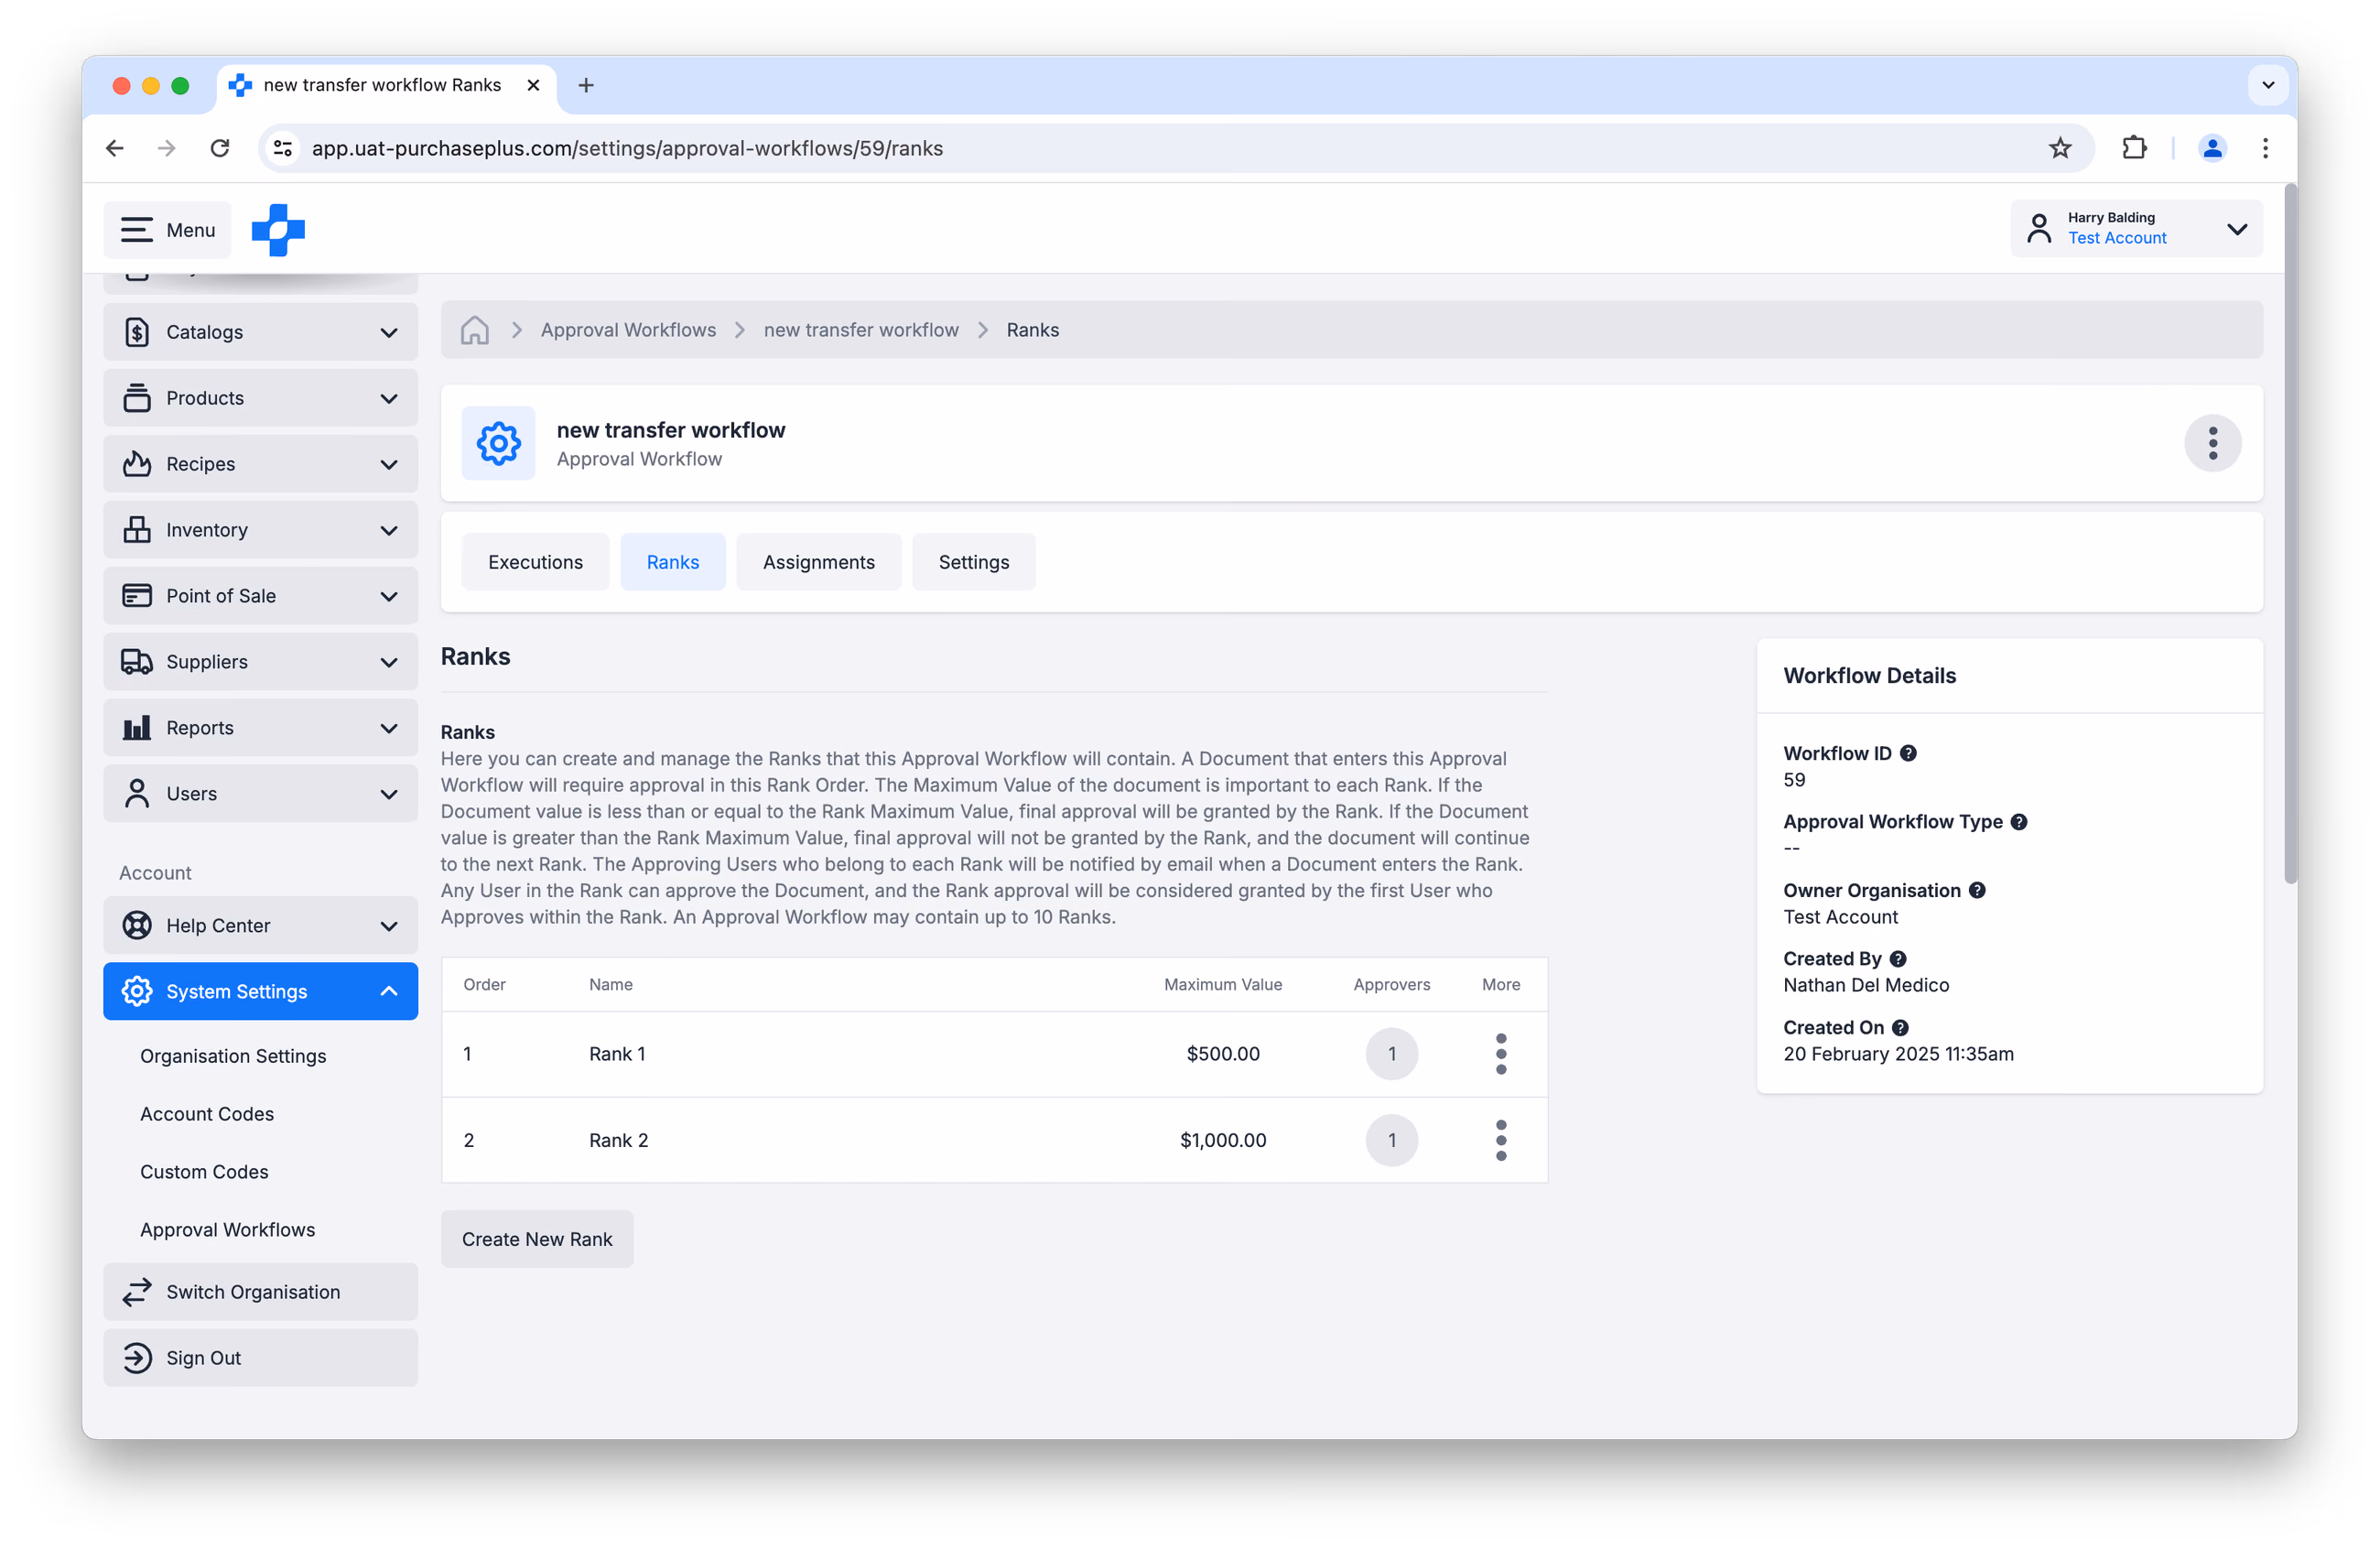Click the browser address bar URL
The width and height of the screenshot is (2380, 1548).
627,148
